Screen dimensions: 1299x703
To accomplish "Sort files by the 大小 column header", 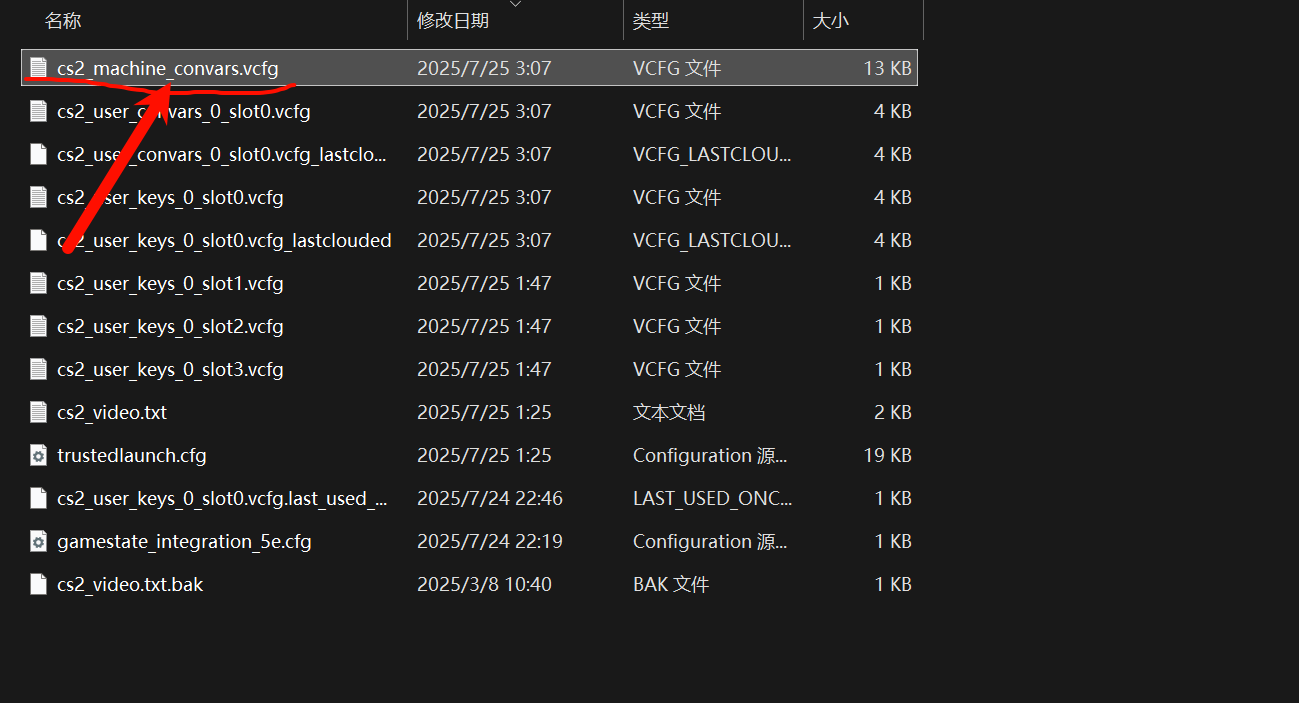I will (831, 20).
